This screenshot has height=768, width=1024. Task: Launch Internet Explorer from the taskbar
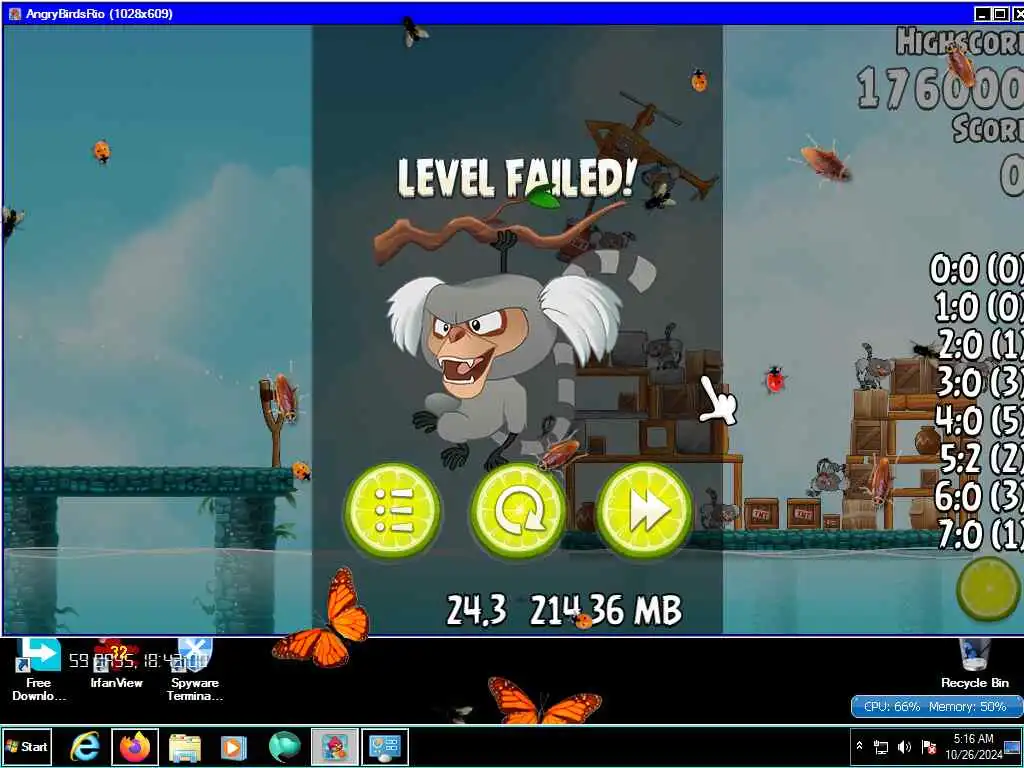85,747
